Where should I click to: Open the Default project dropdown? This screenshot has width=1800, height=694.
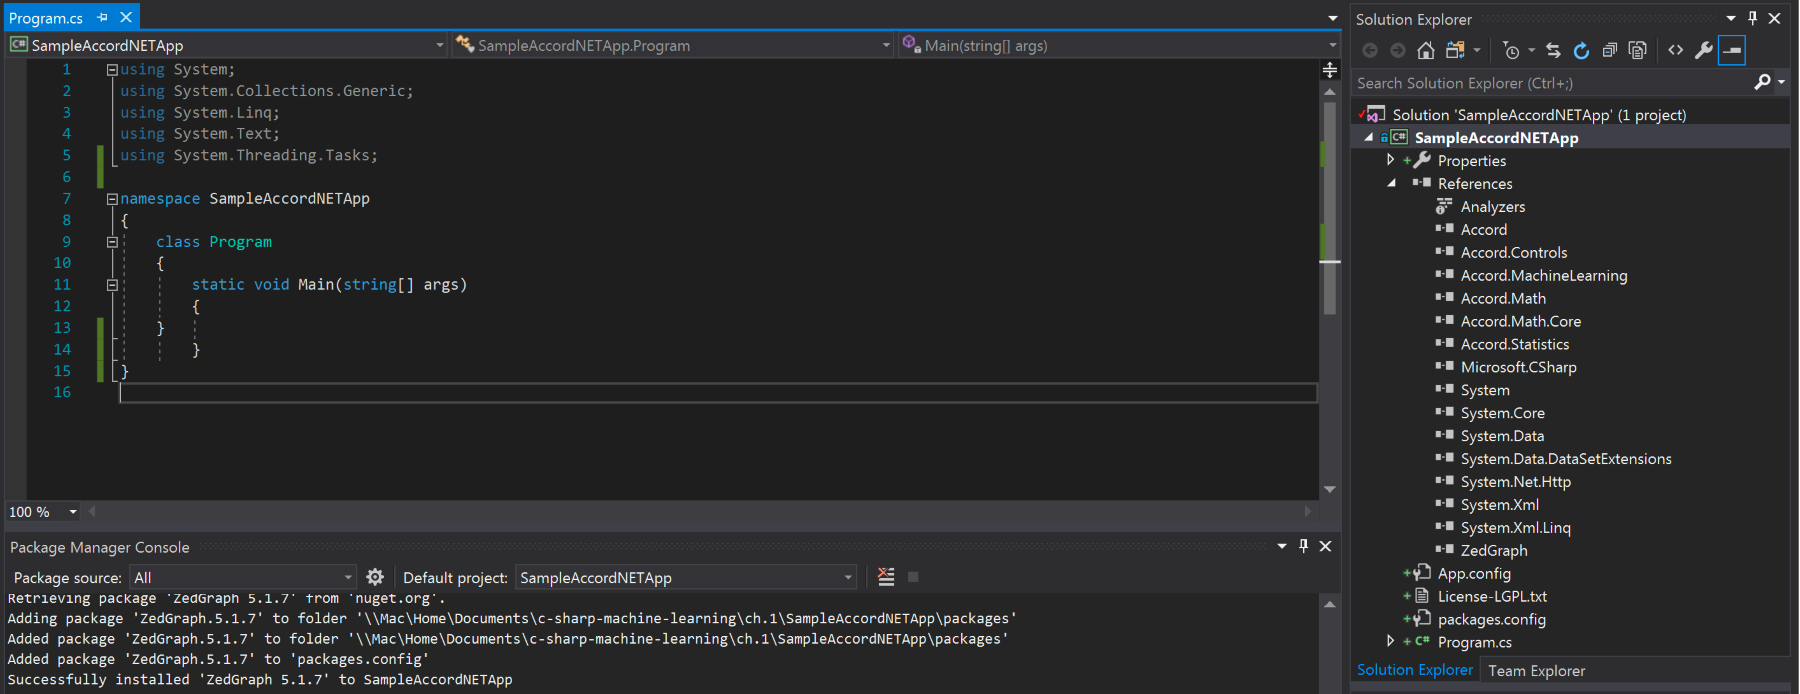click(686, 577)
